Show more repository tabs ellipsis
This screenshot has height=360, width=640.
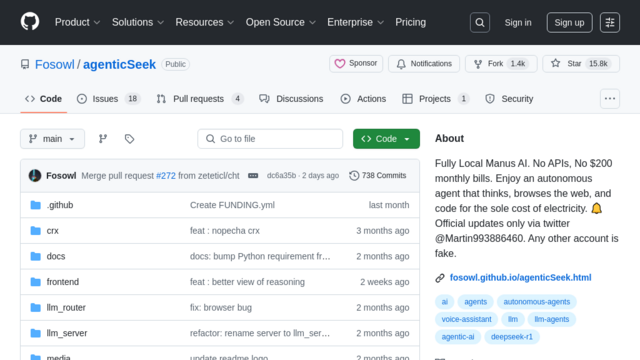(x=610, y=99)
